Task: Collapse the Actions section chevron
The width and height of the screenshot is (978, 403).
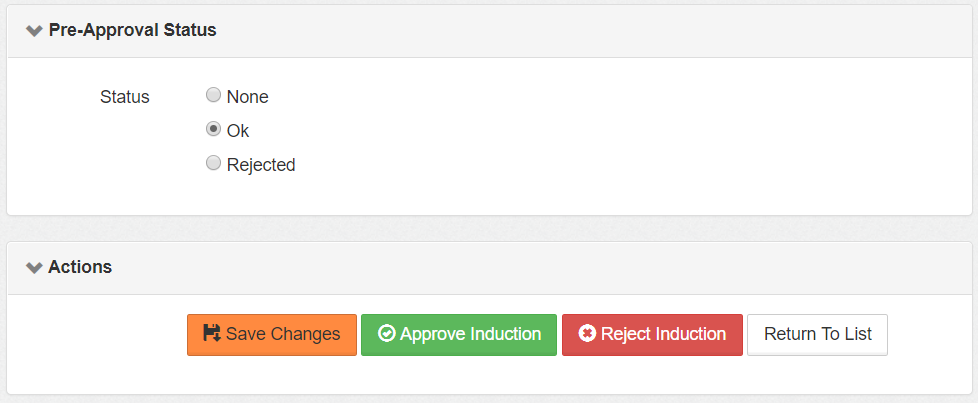Action: (35, 268)
